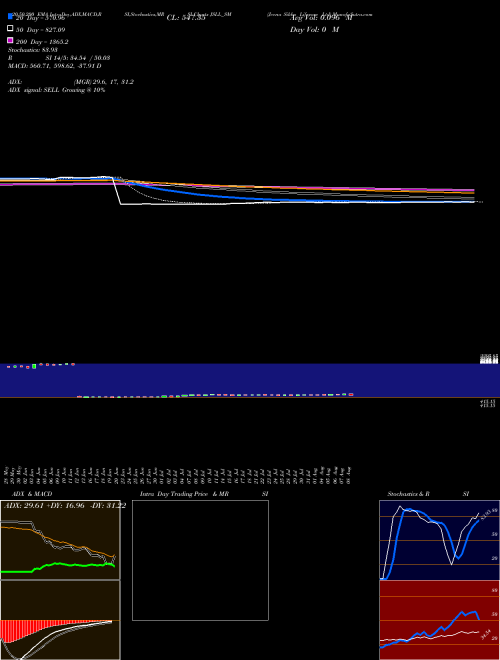Select the '50 Day - 827.09' label

point(40,30)
